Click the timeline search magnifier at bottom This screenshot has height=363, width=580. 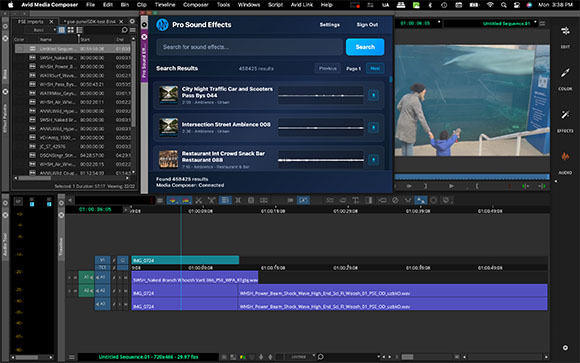click(x=320, y=357)
